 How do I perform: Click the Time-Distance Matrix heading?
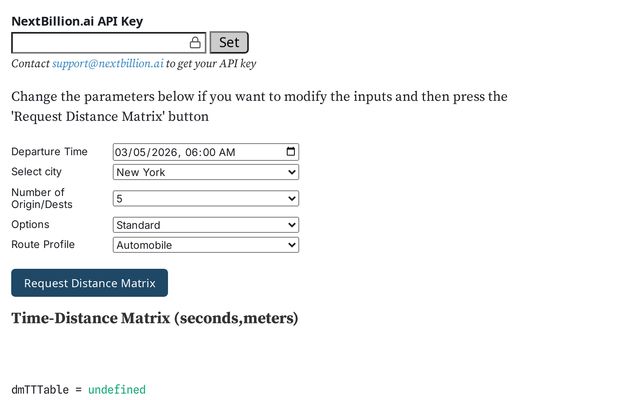pos(154,319)
